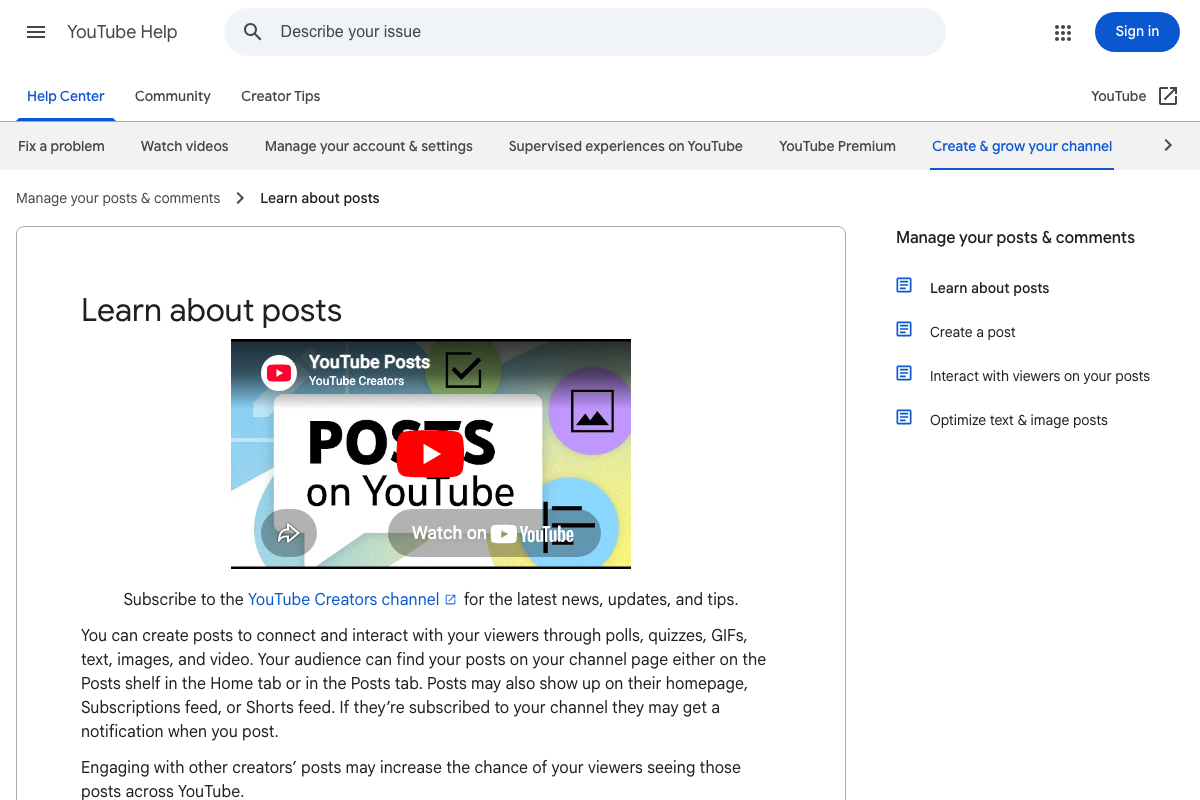Open the Creator Tips tab
Viewport: 1200px width, 800px height.
(x=281, y=96)
